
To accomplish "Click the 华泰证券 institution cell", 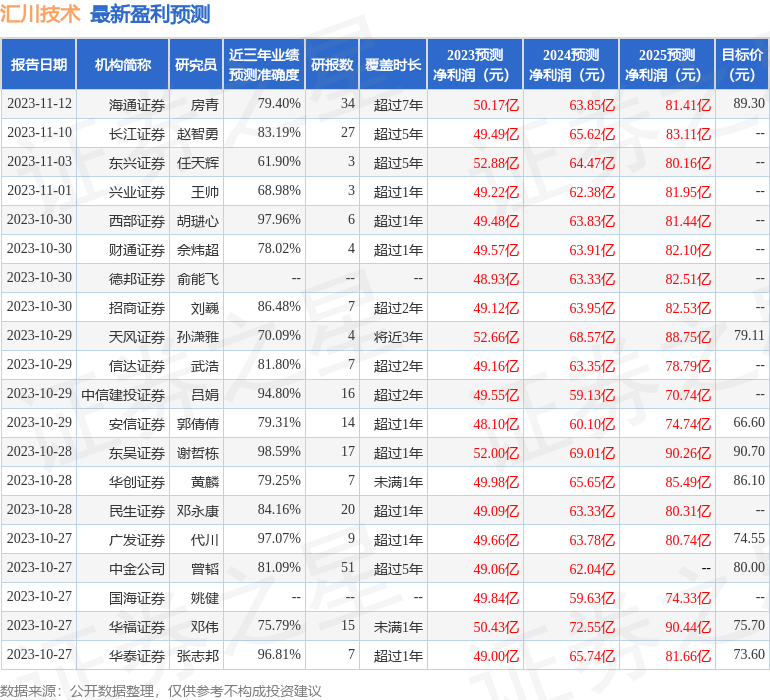I will point(137,656).
